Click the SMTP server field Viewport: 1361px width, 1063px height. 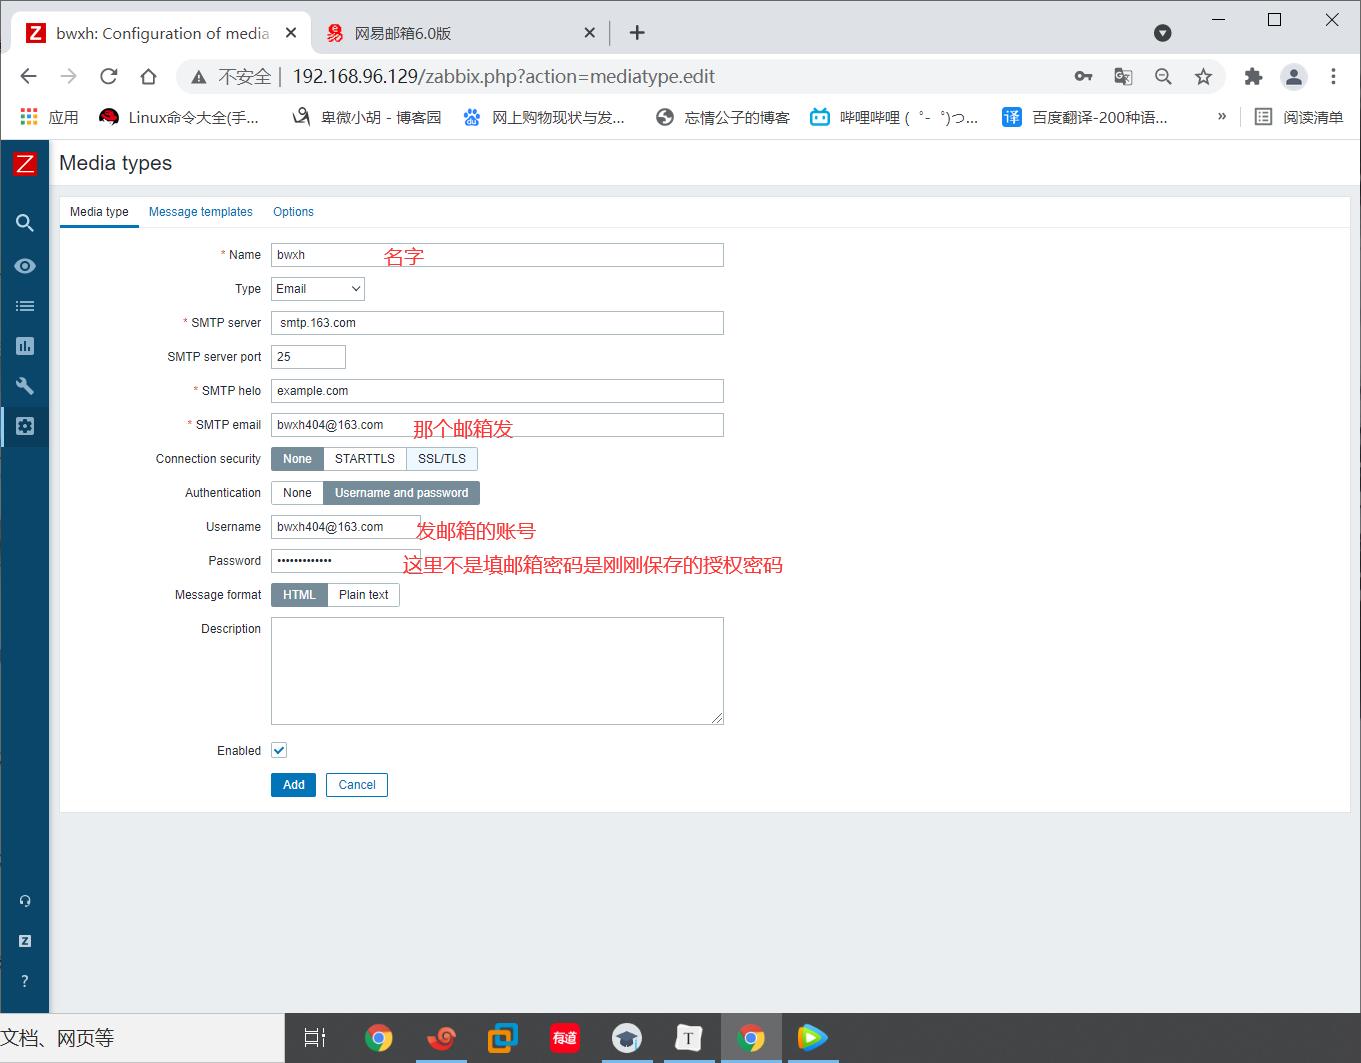tap(497, 323)
